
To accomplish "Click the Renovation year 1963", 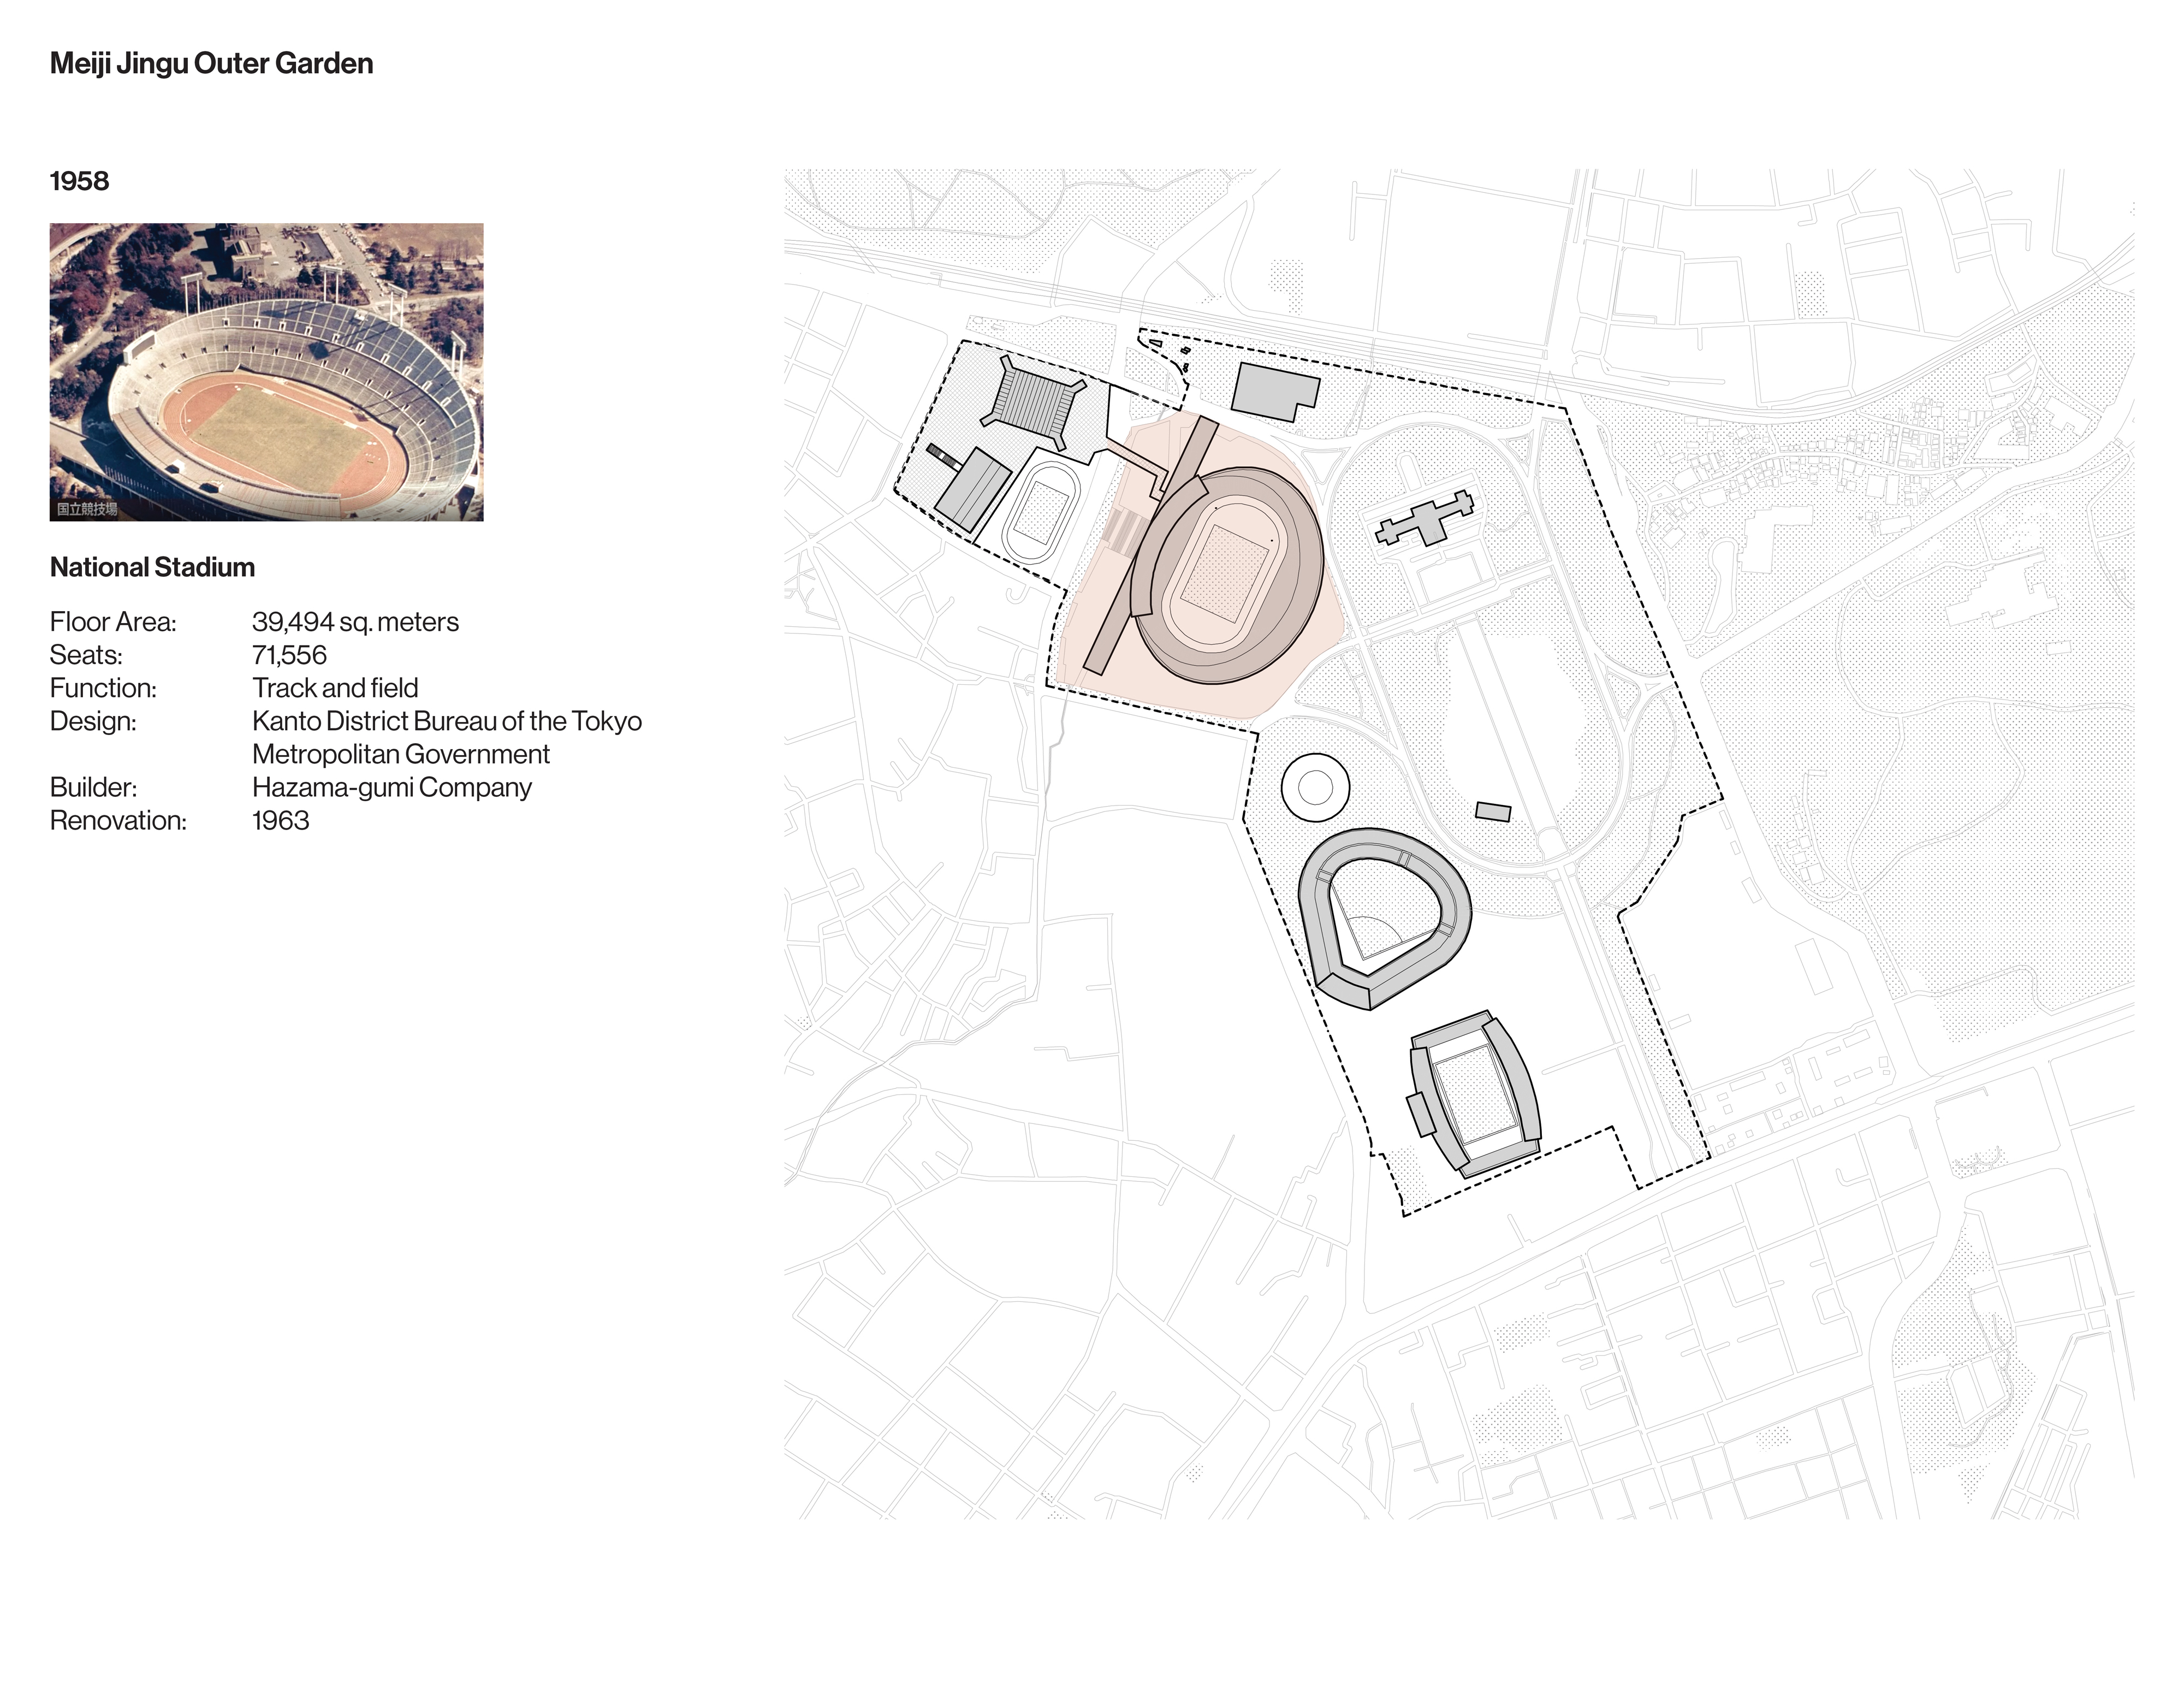I will (x=280, y=820).
